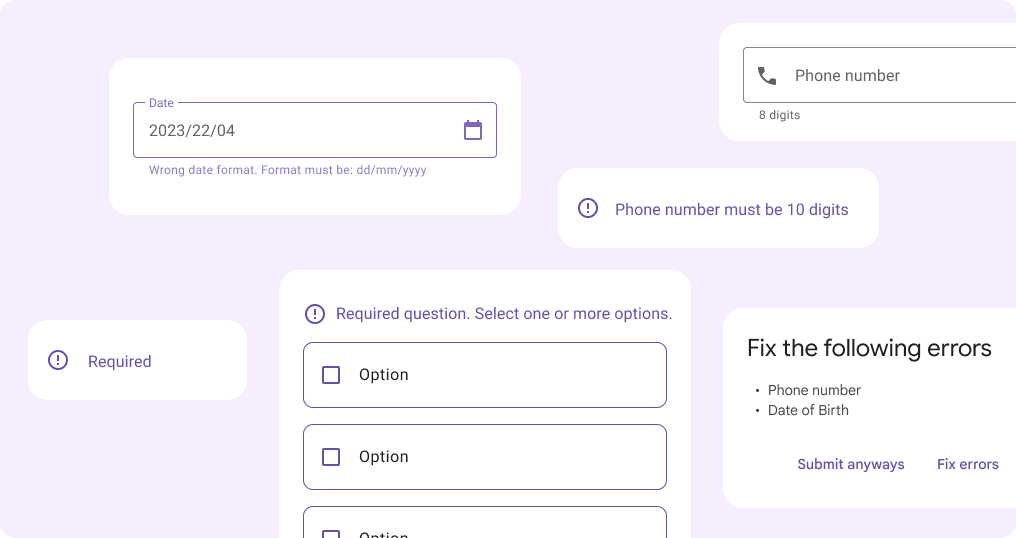Click the Fix the following errors heading
This screenshot has height=538, width=1016.
[869, 348]
